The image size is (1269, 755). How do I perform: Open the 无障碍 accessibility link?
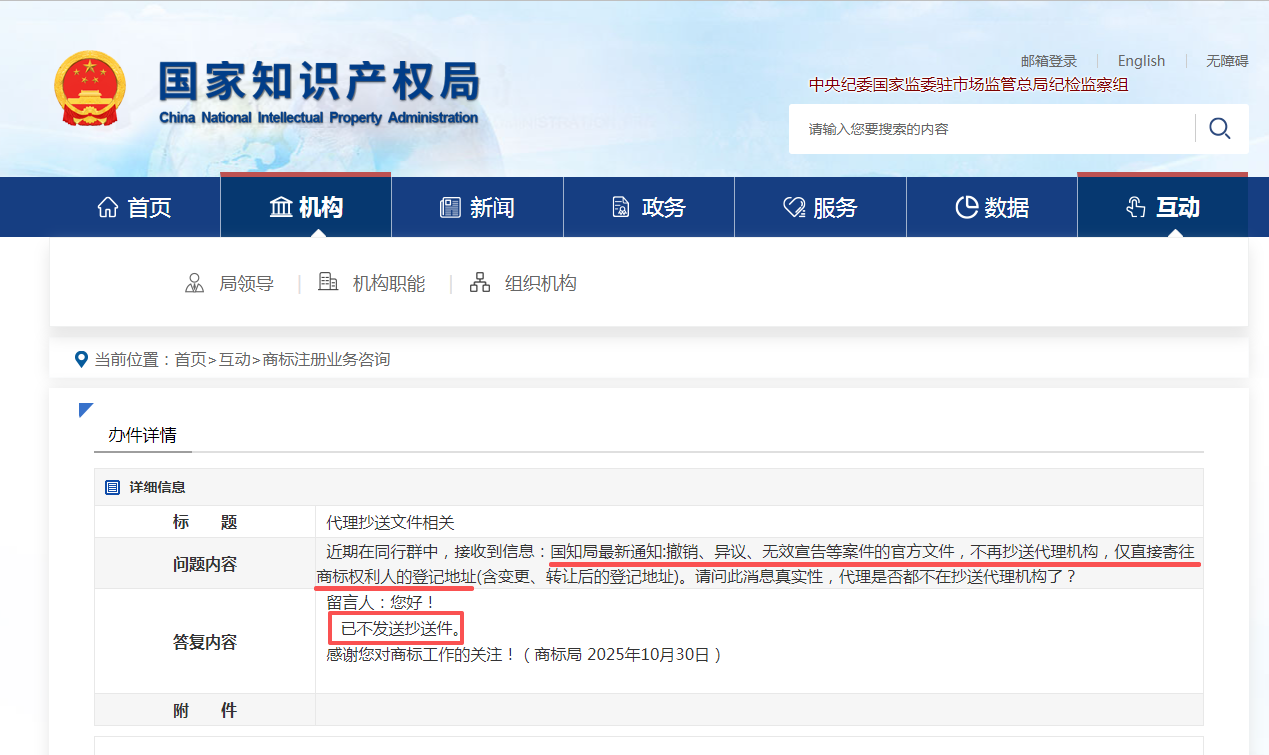coord(1227,61)
